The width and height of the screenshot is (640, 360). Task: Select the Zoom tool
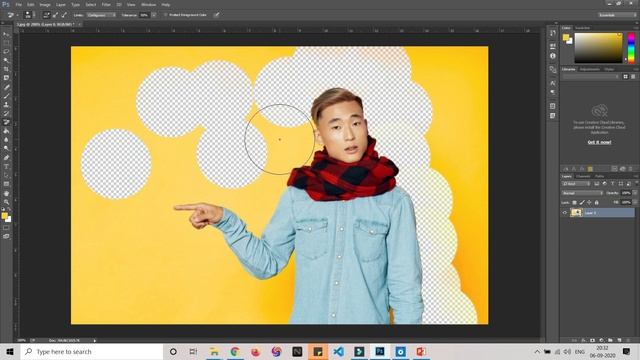(6, 202)
